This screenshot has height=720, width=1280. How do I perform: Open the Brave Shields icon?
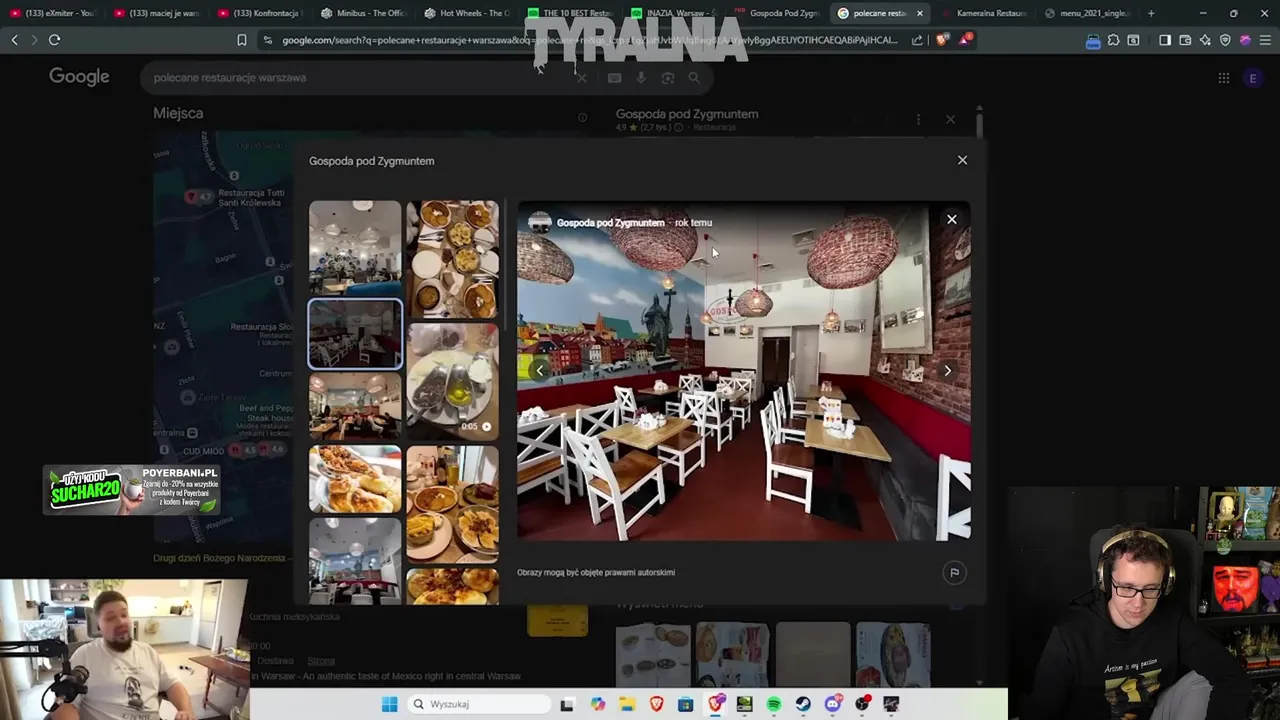point(942,40)
